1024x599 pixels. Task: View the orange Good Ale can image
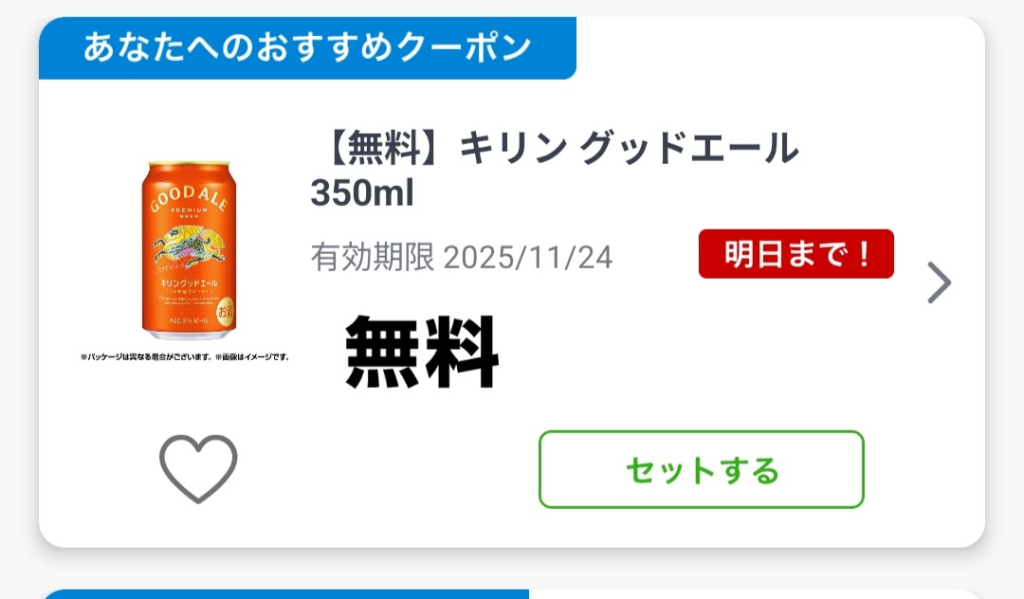[189, 250]
